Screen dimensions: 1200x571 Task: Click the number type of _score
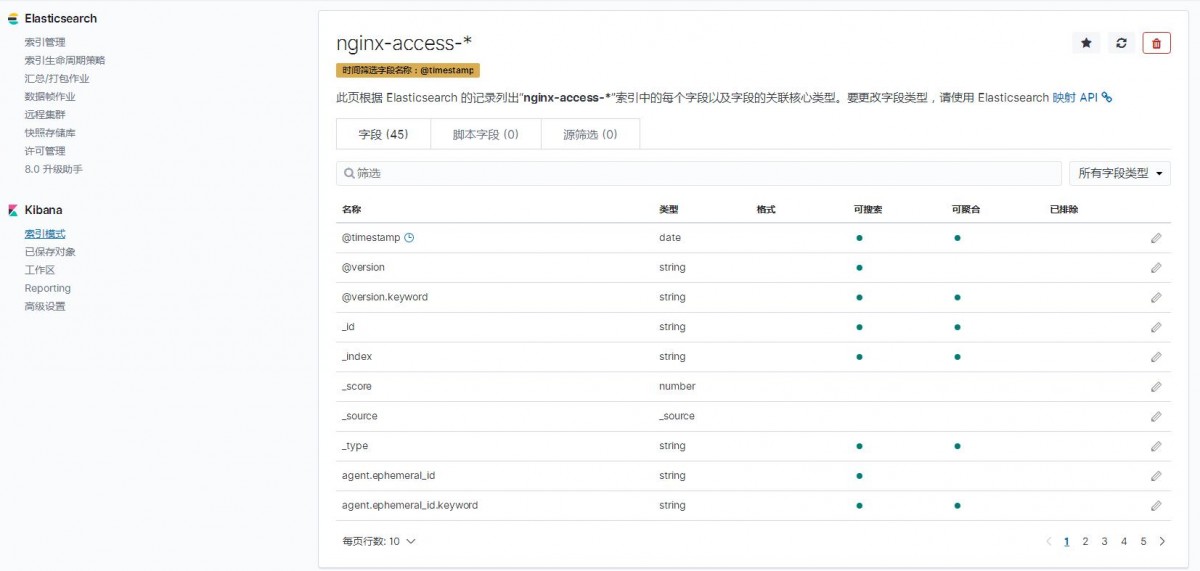click(677, 386)
